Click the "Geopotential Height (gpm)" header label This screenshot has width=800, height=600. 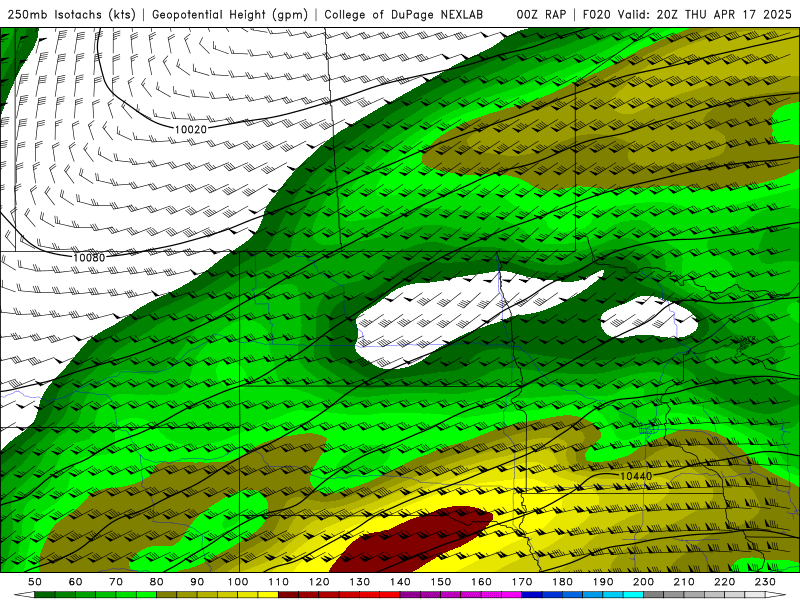(230, 14)
